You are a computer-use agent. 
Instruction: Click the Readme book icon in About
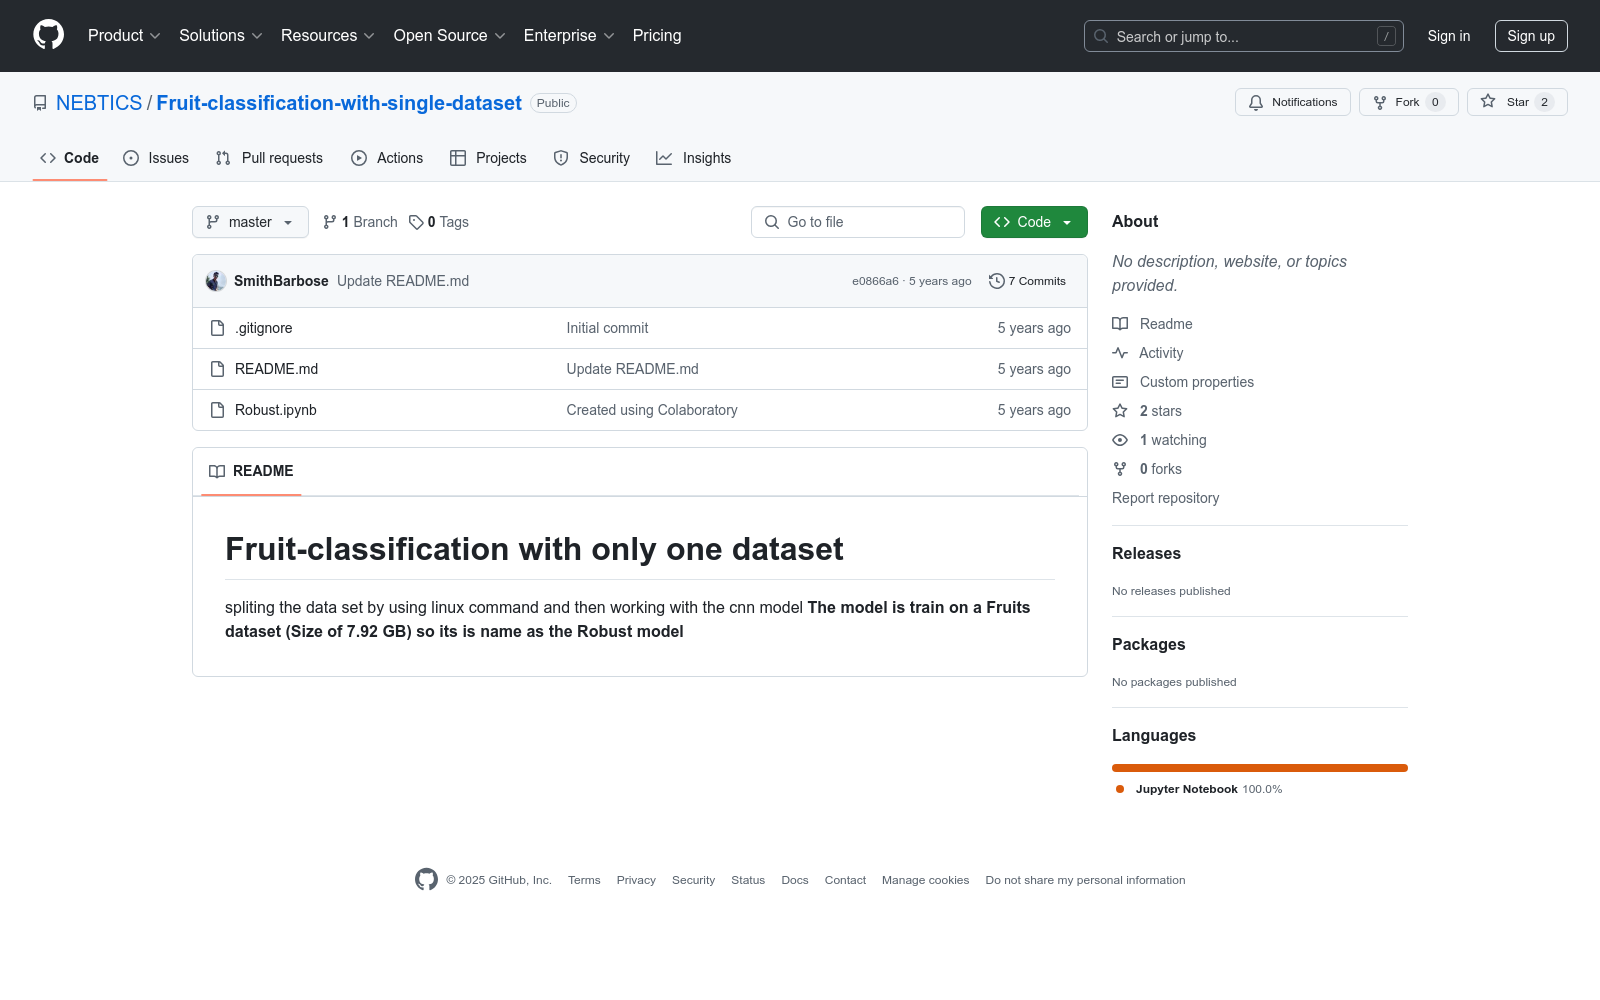[x=1120, y=324]
